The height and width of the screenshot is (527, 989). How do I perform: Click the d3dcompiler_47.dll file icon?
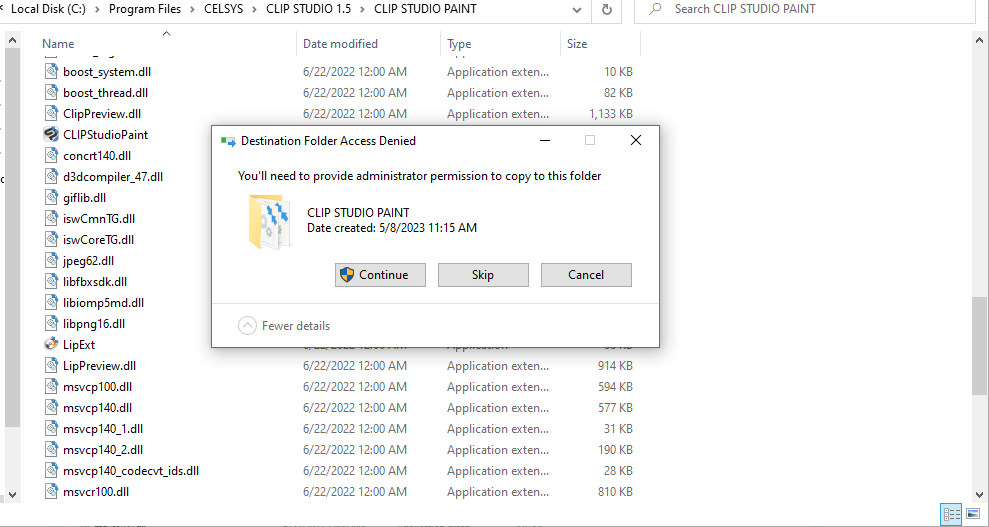(51, 177)
